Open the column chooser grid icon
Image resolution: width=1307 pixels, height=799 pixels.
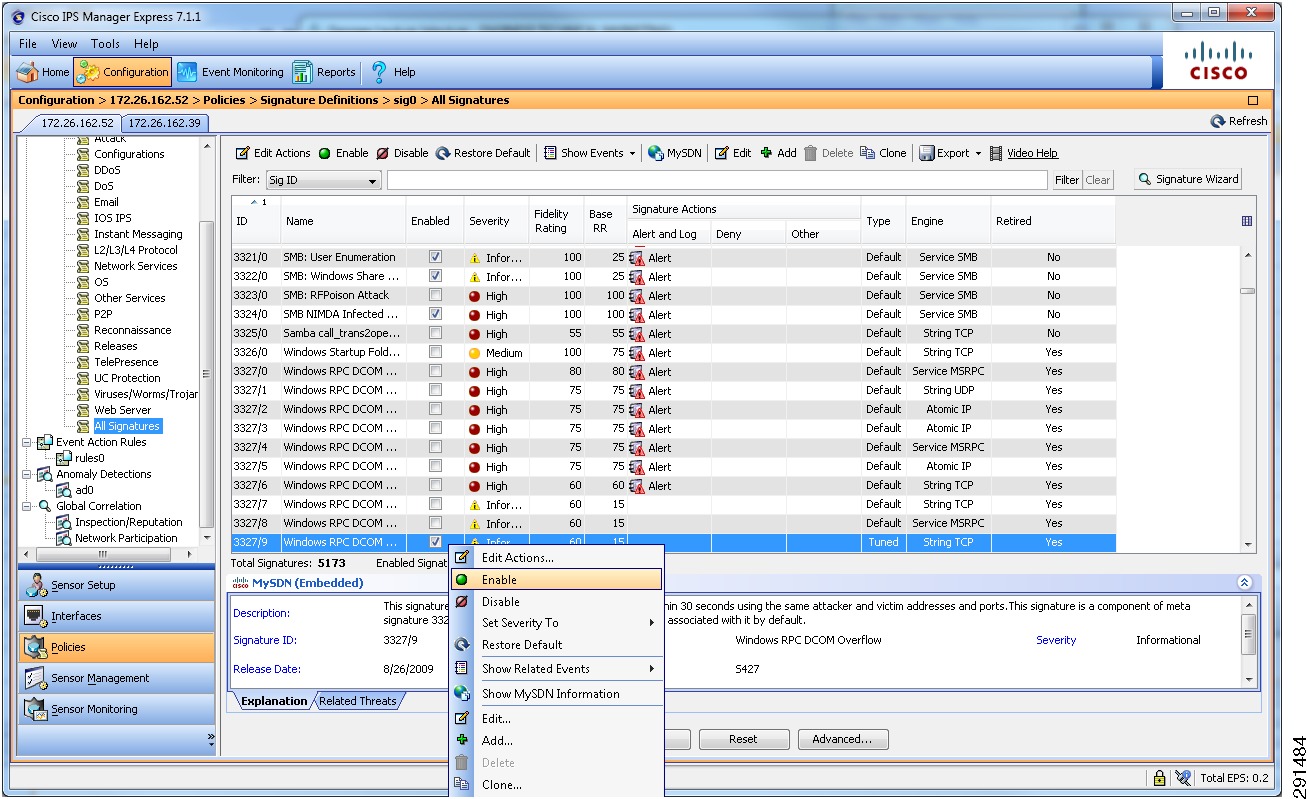1246,221
